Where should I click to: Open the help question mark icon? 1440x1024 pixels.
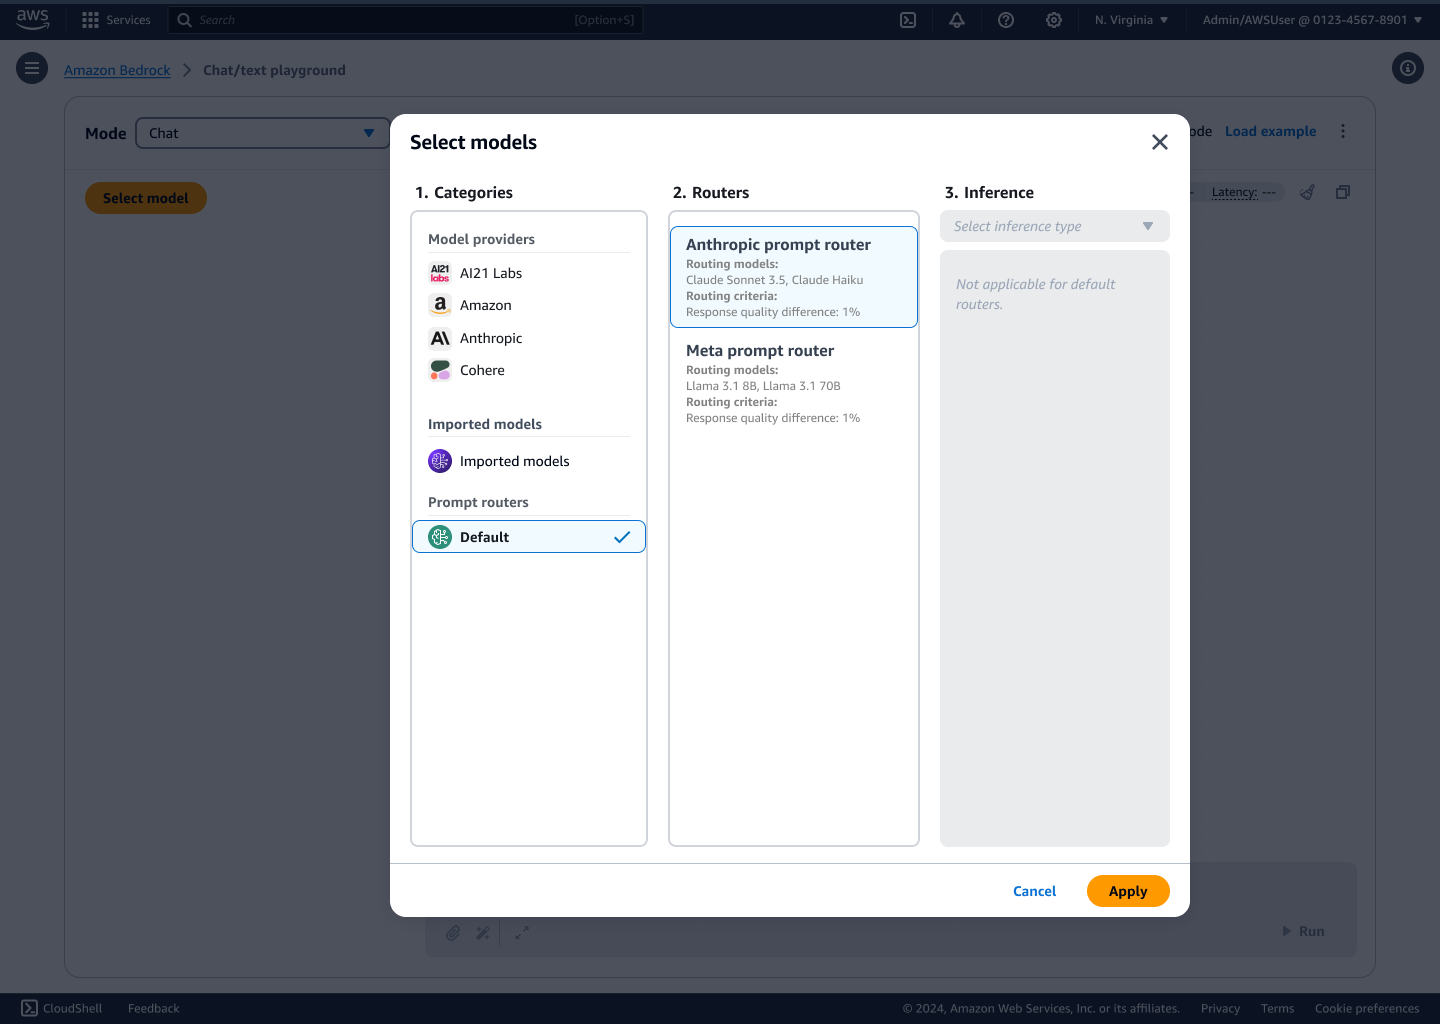(x=1005, y=20)
